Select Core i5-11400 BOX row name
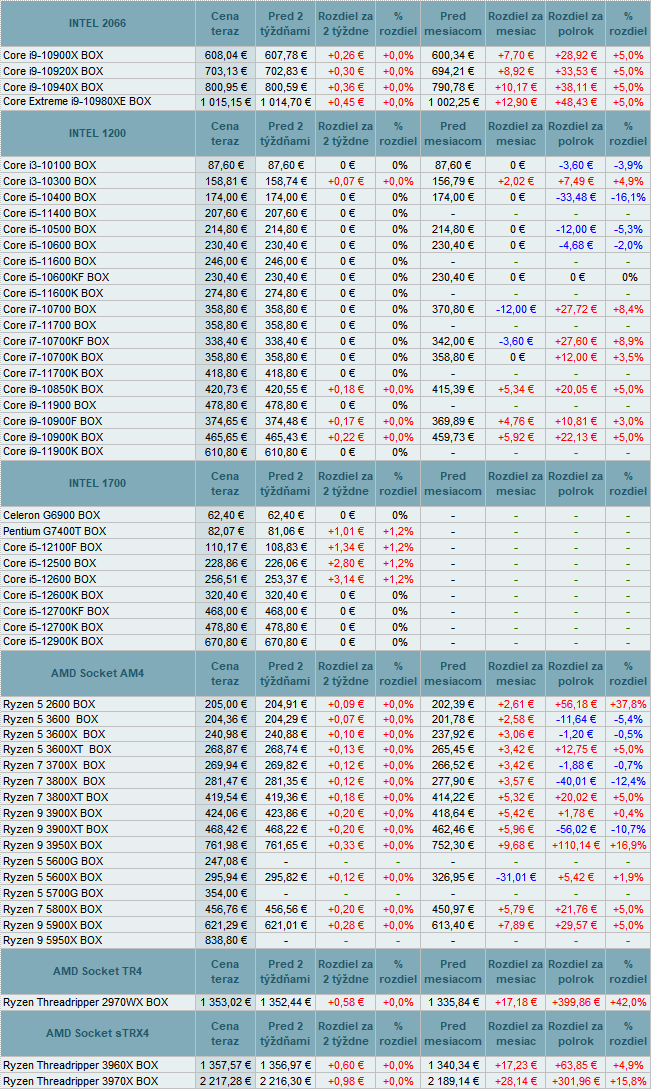The width and height of the screenshot is (651, 1089). (x=50, y=213)
